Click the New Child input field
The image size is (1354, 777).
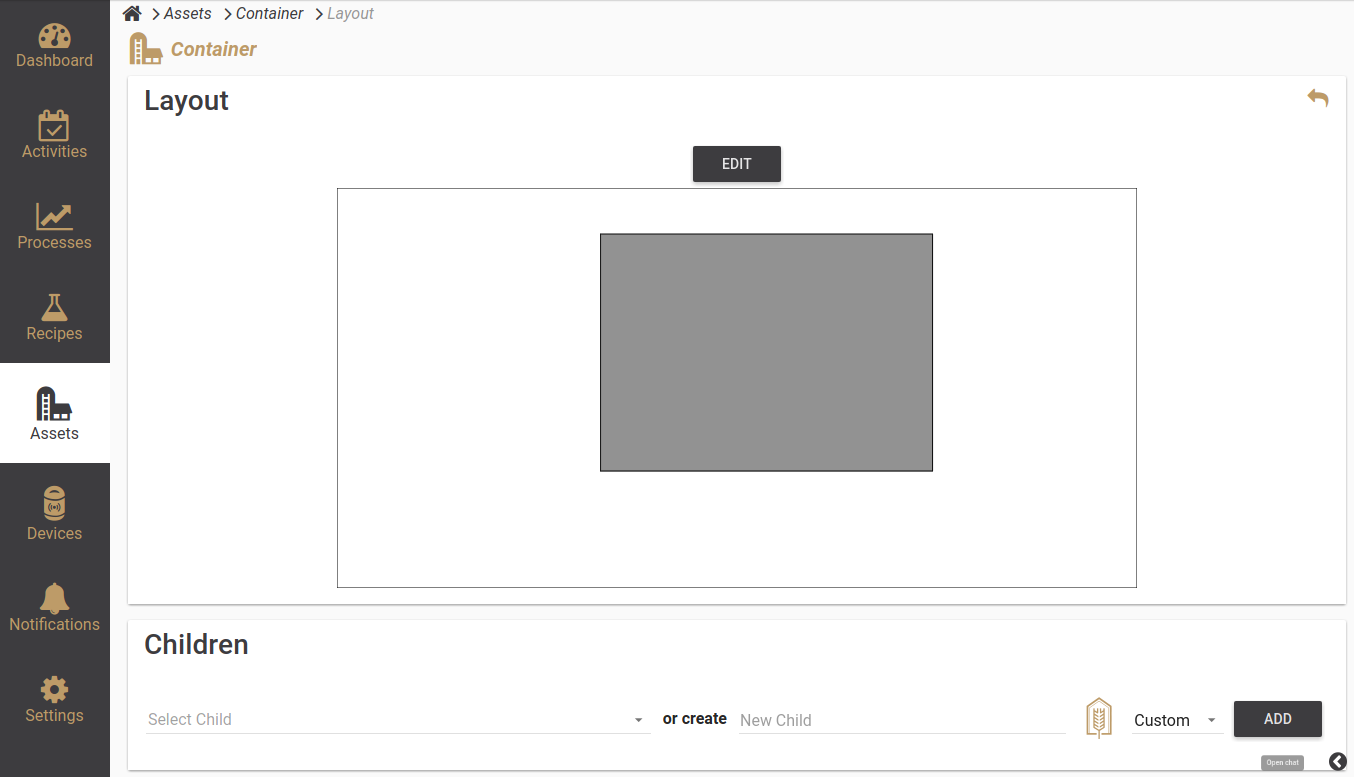tap(901, 720)
